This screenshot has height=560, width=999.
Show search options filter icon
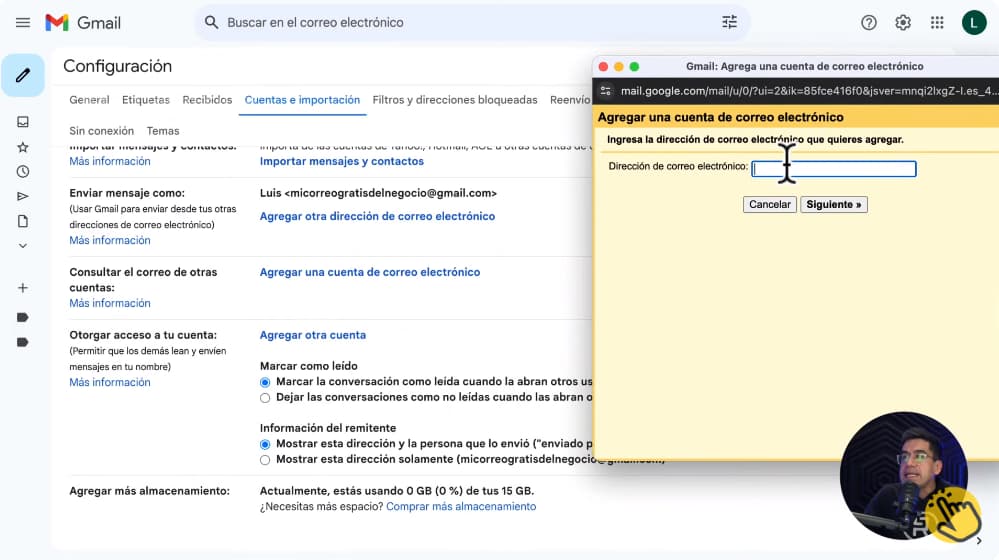tap(729, 22)
